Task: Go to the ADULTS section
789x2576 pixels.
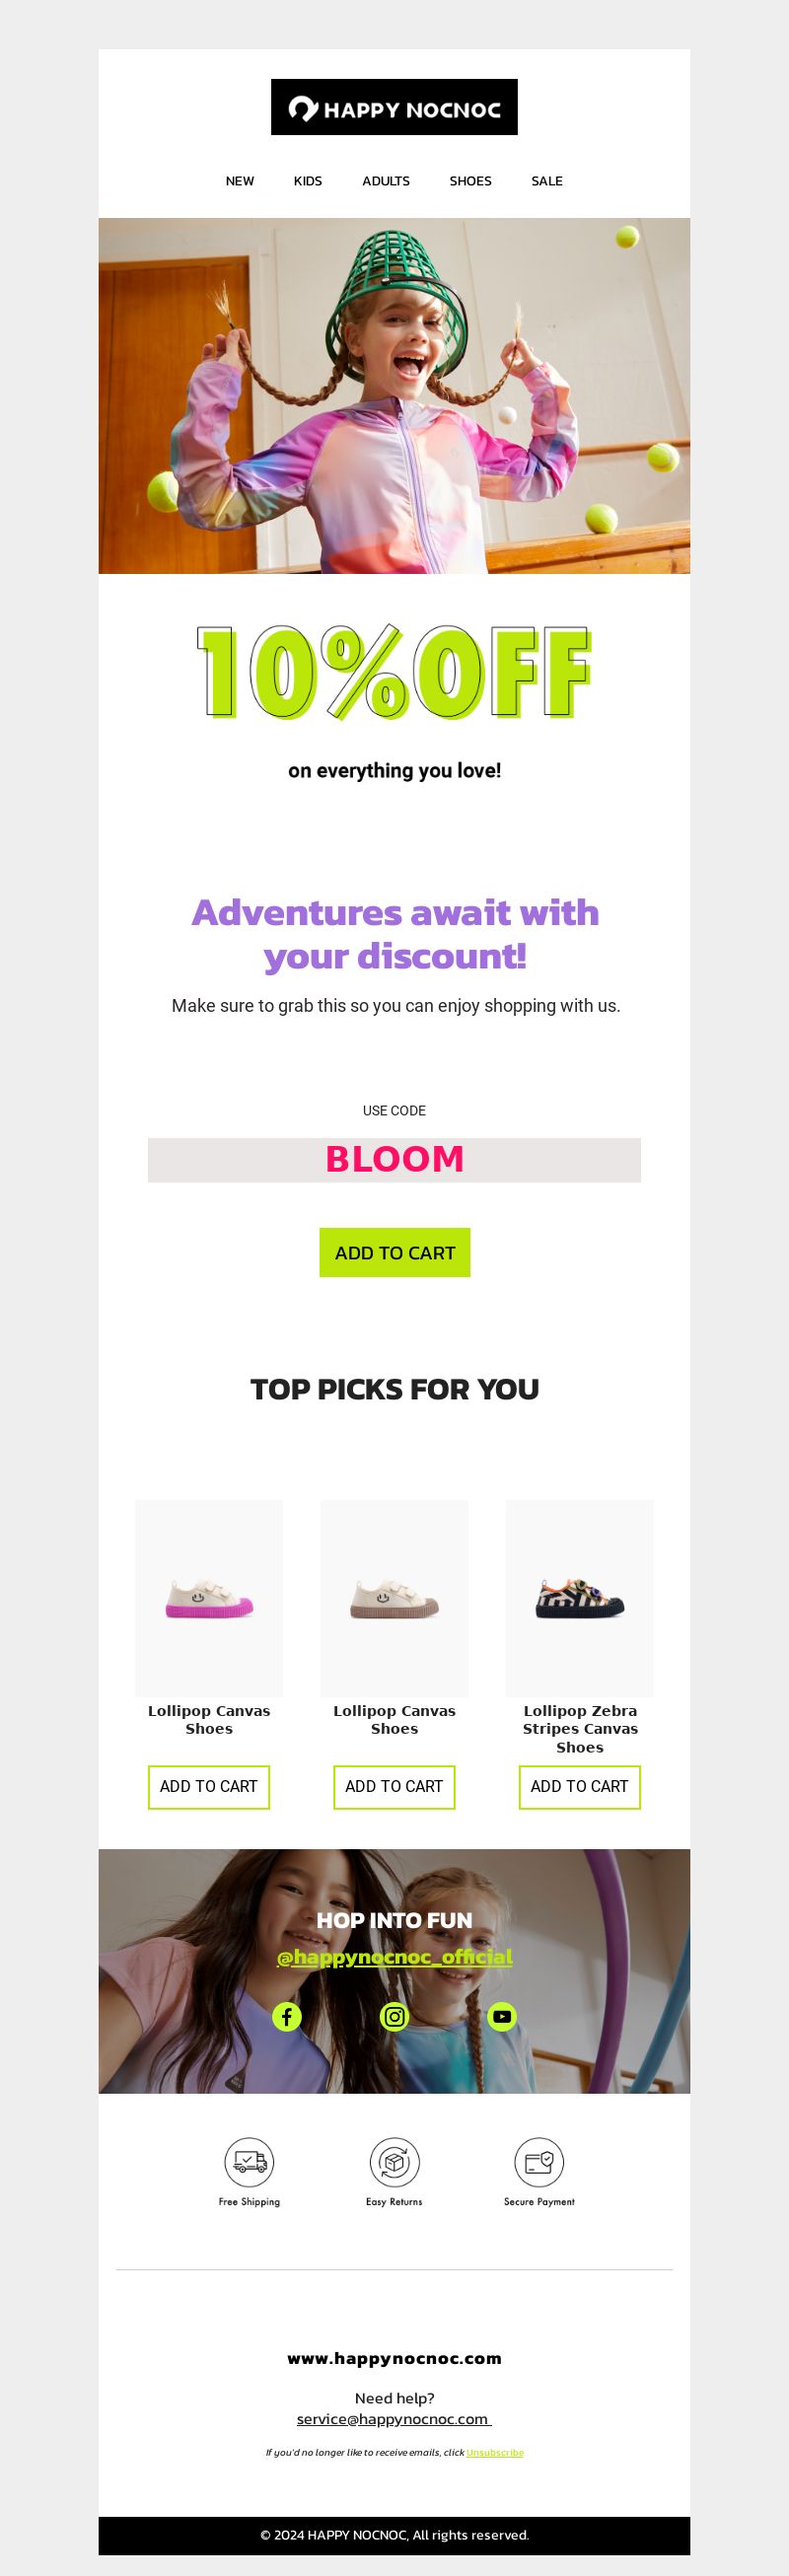Action: tap(386, 181)
